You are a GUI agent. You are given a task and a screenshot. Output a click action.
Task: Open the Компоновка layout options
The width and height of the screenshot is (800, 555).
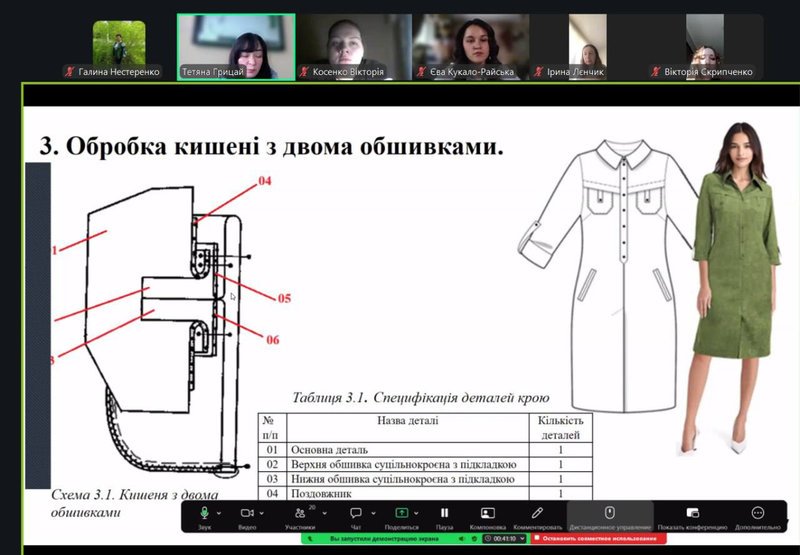click(488, 513)
